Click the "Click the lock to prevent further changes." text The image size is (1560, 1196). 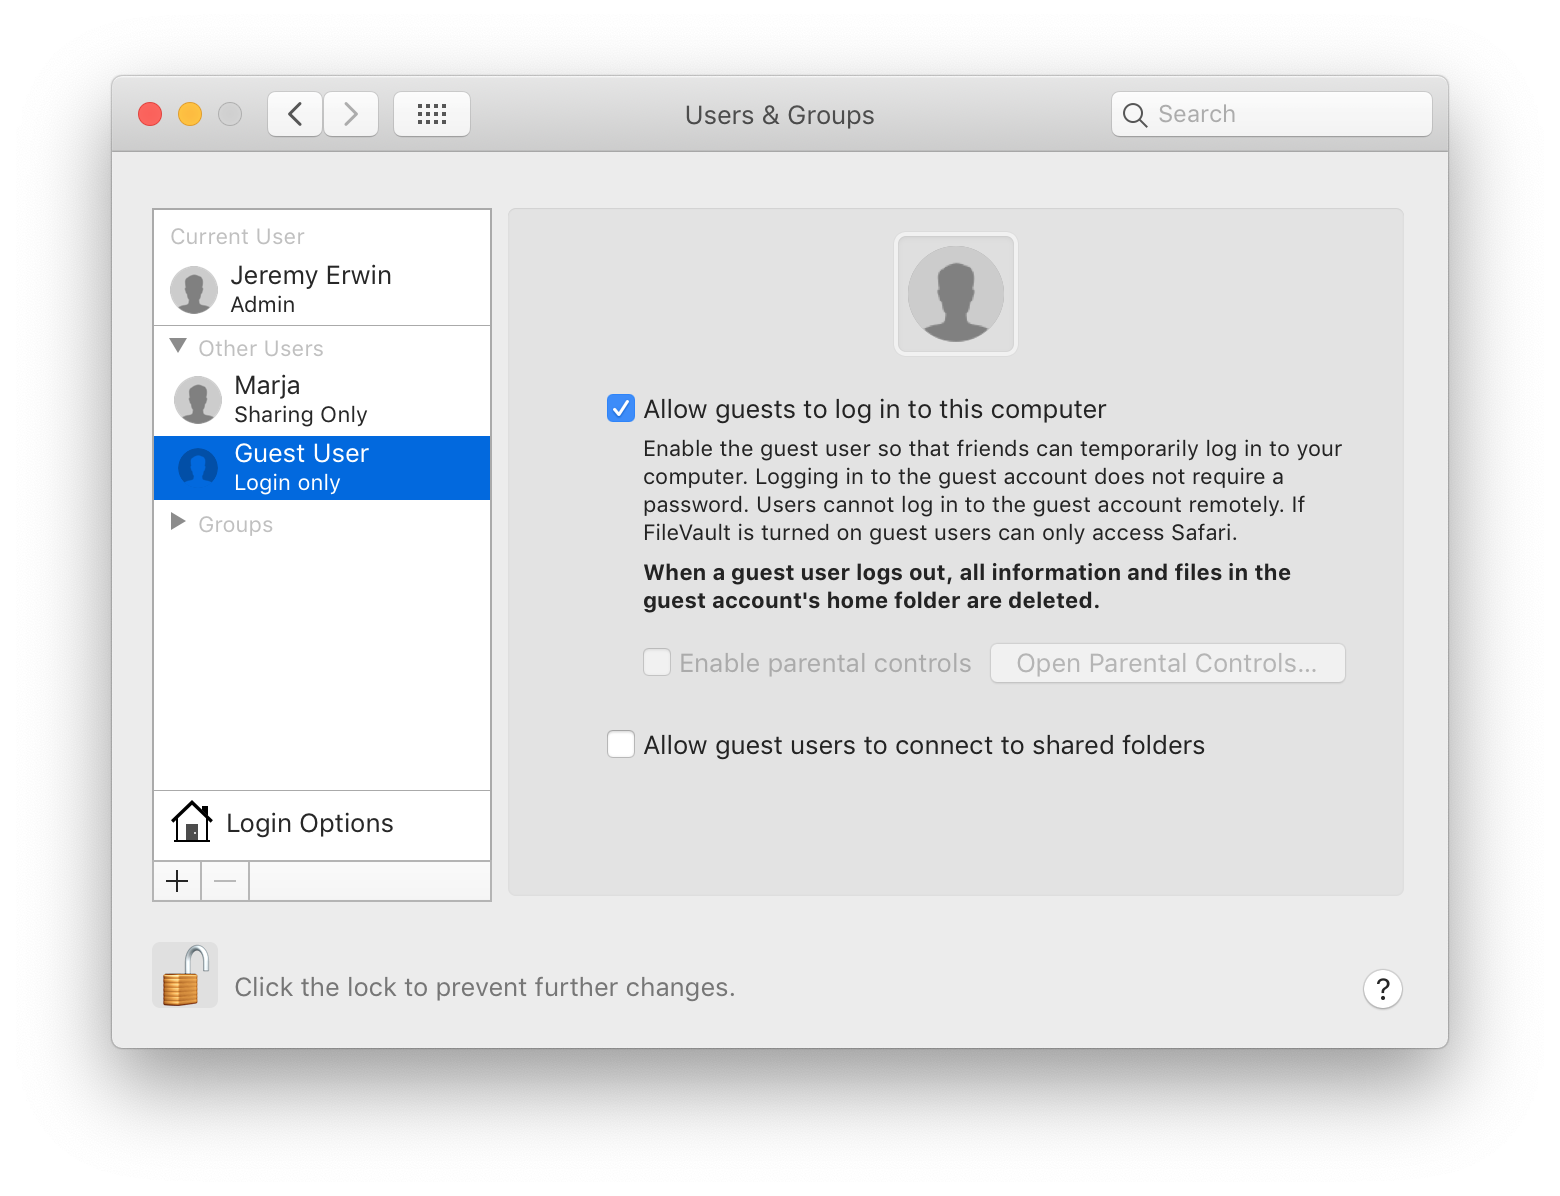pyautogui.click(x=485, y=988)
